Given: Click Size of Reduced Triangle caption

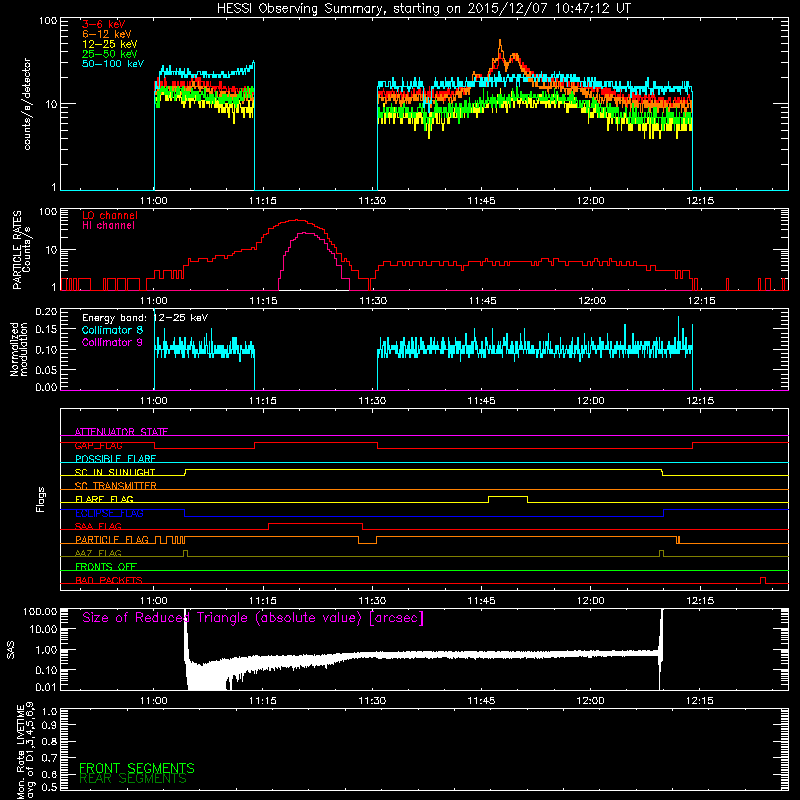Looking at the screenshot, I should click(253, 618).
